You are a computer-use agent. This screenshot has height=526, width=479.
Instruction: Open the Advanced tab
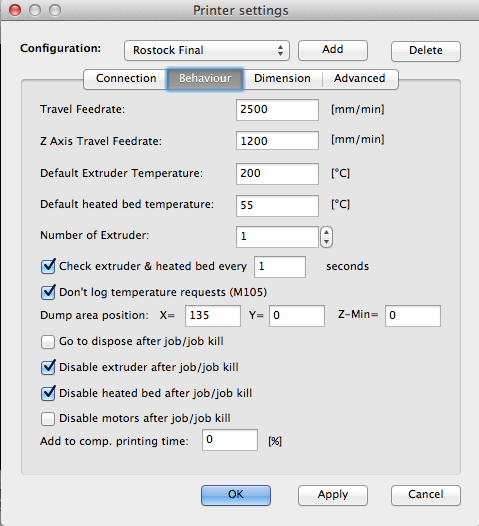tap(360, 78)
